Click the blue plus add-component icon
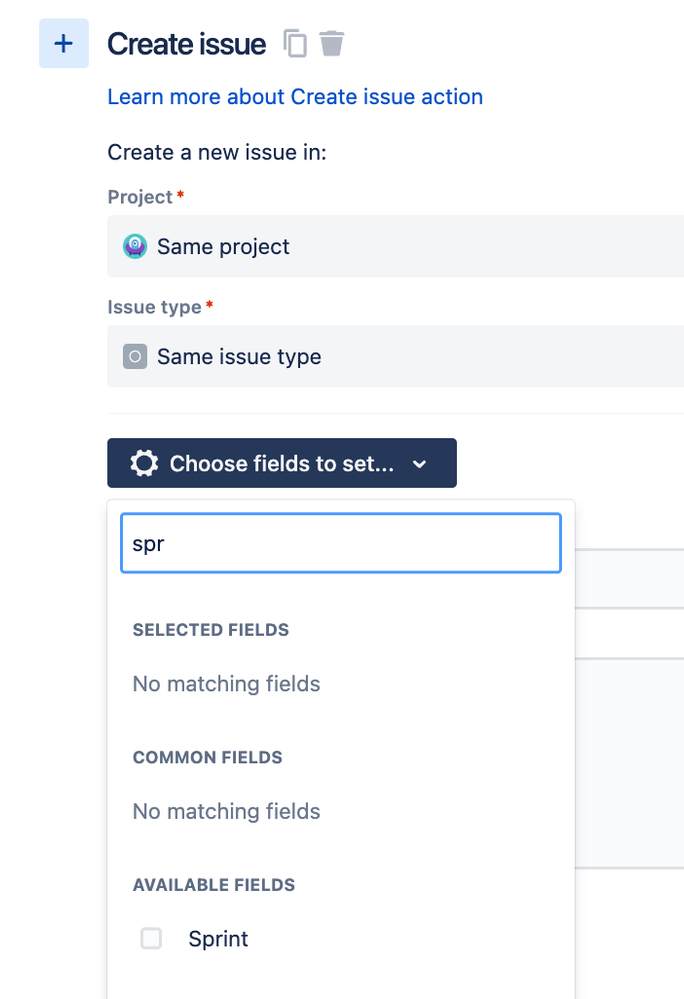Viewport: 684px width, 999px height. click(x=63, y=45)
